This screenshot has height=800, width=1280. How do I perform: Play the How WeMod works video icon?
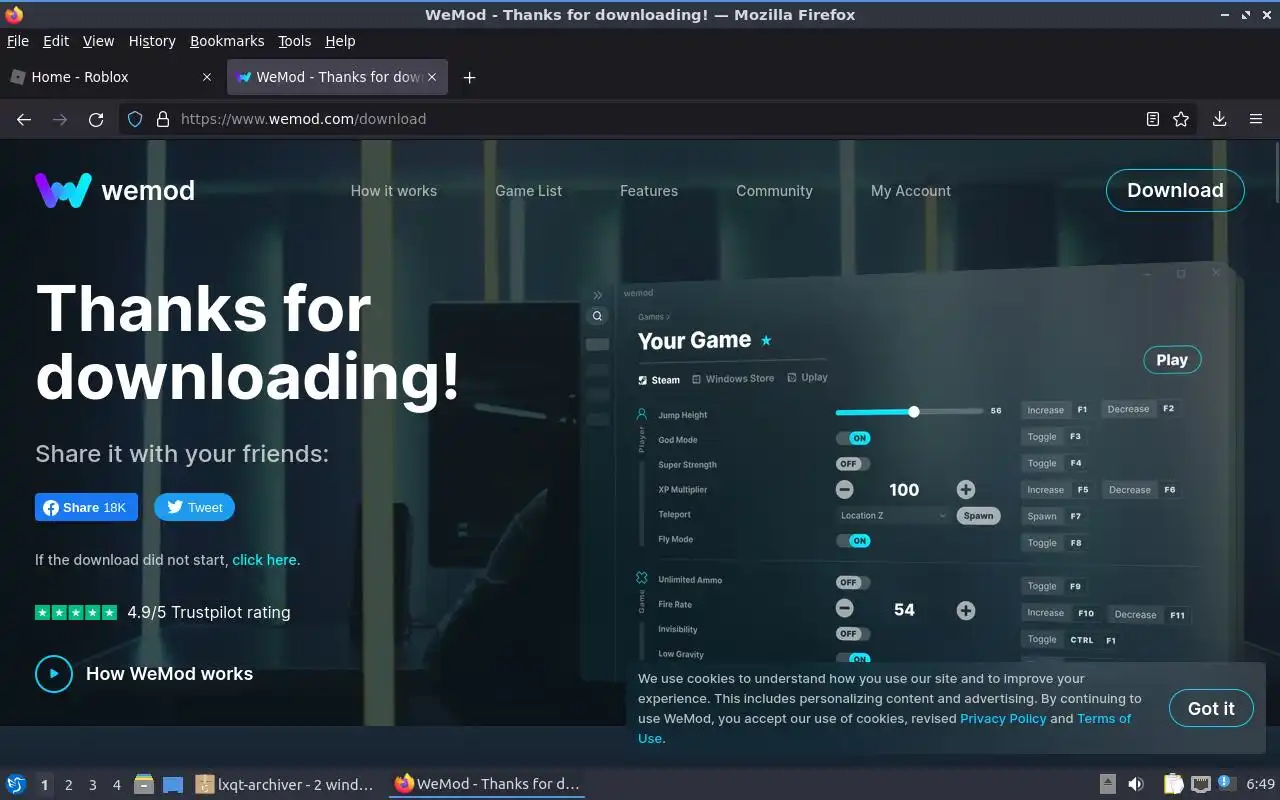point(54,674)
